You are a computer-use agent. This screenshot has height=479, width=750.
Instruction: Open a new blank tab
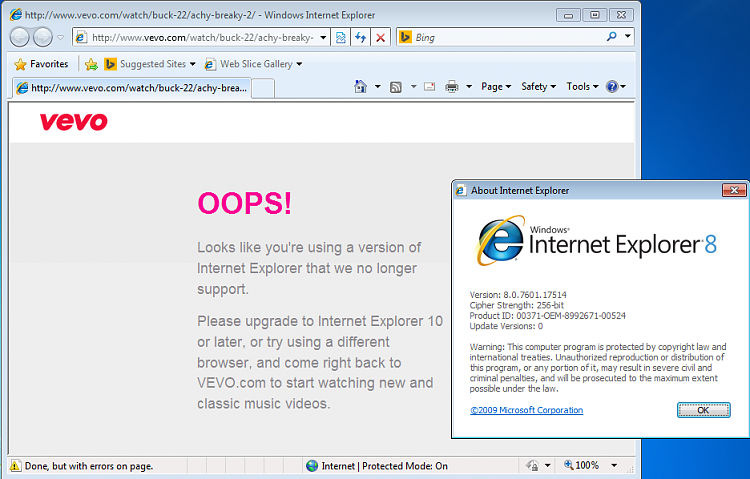(263, 89)
